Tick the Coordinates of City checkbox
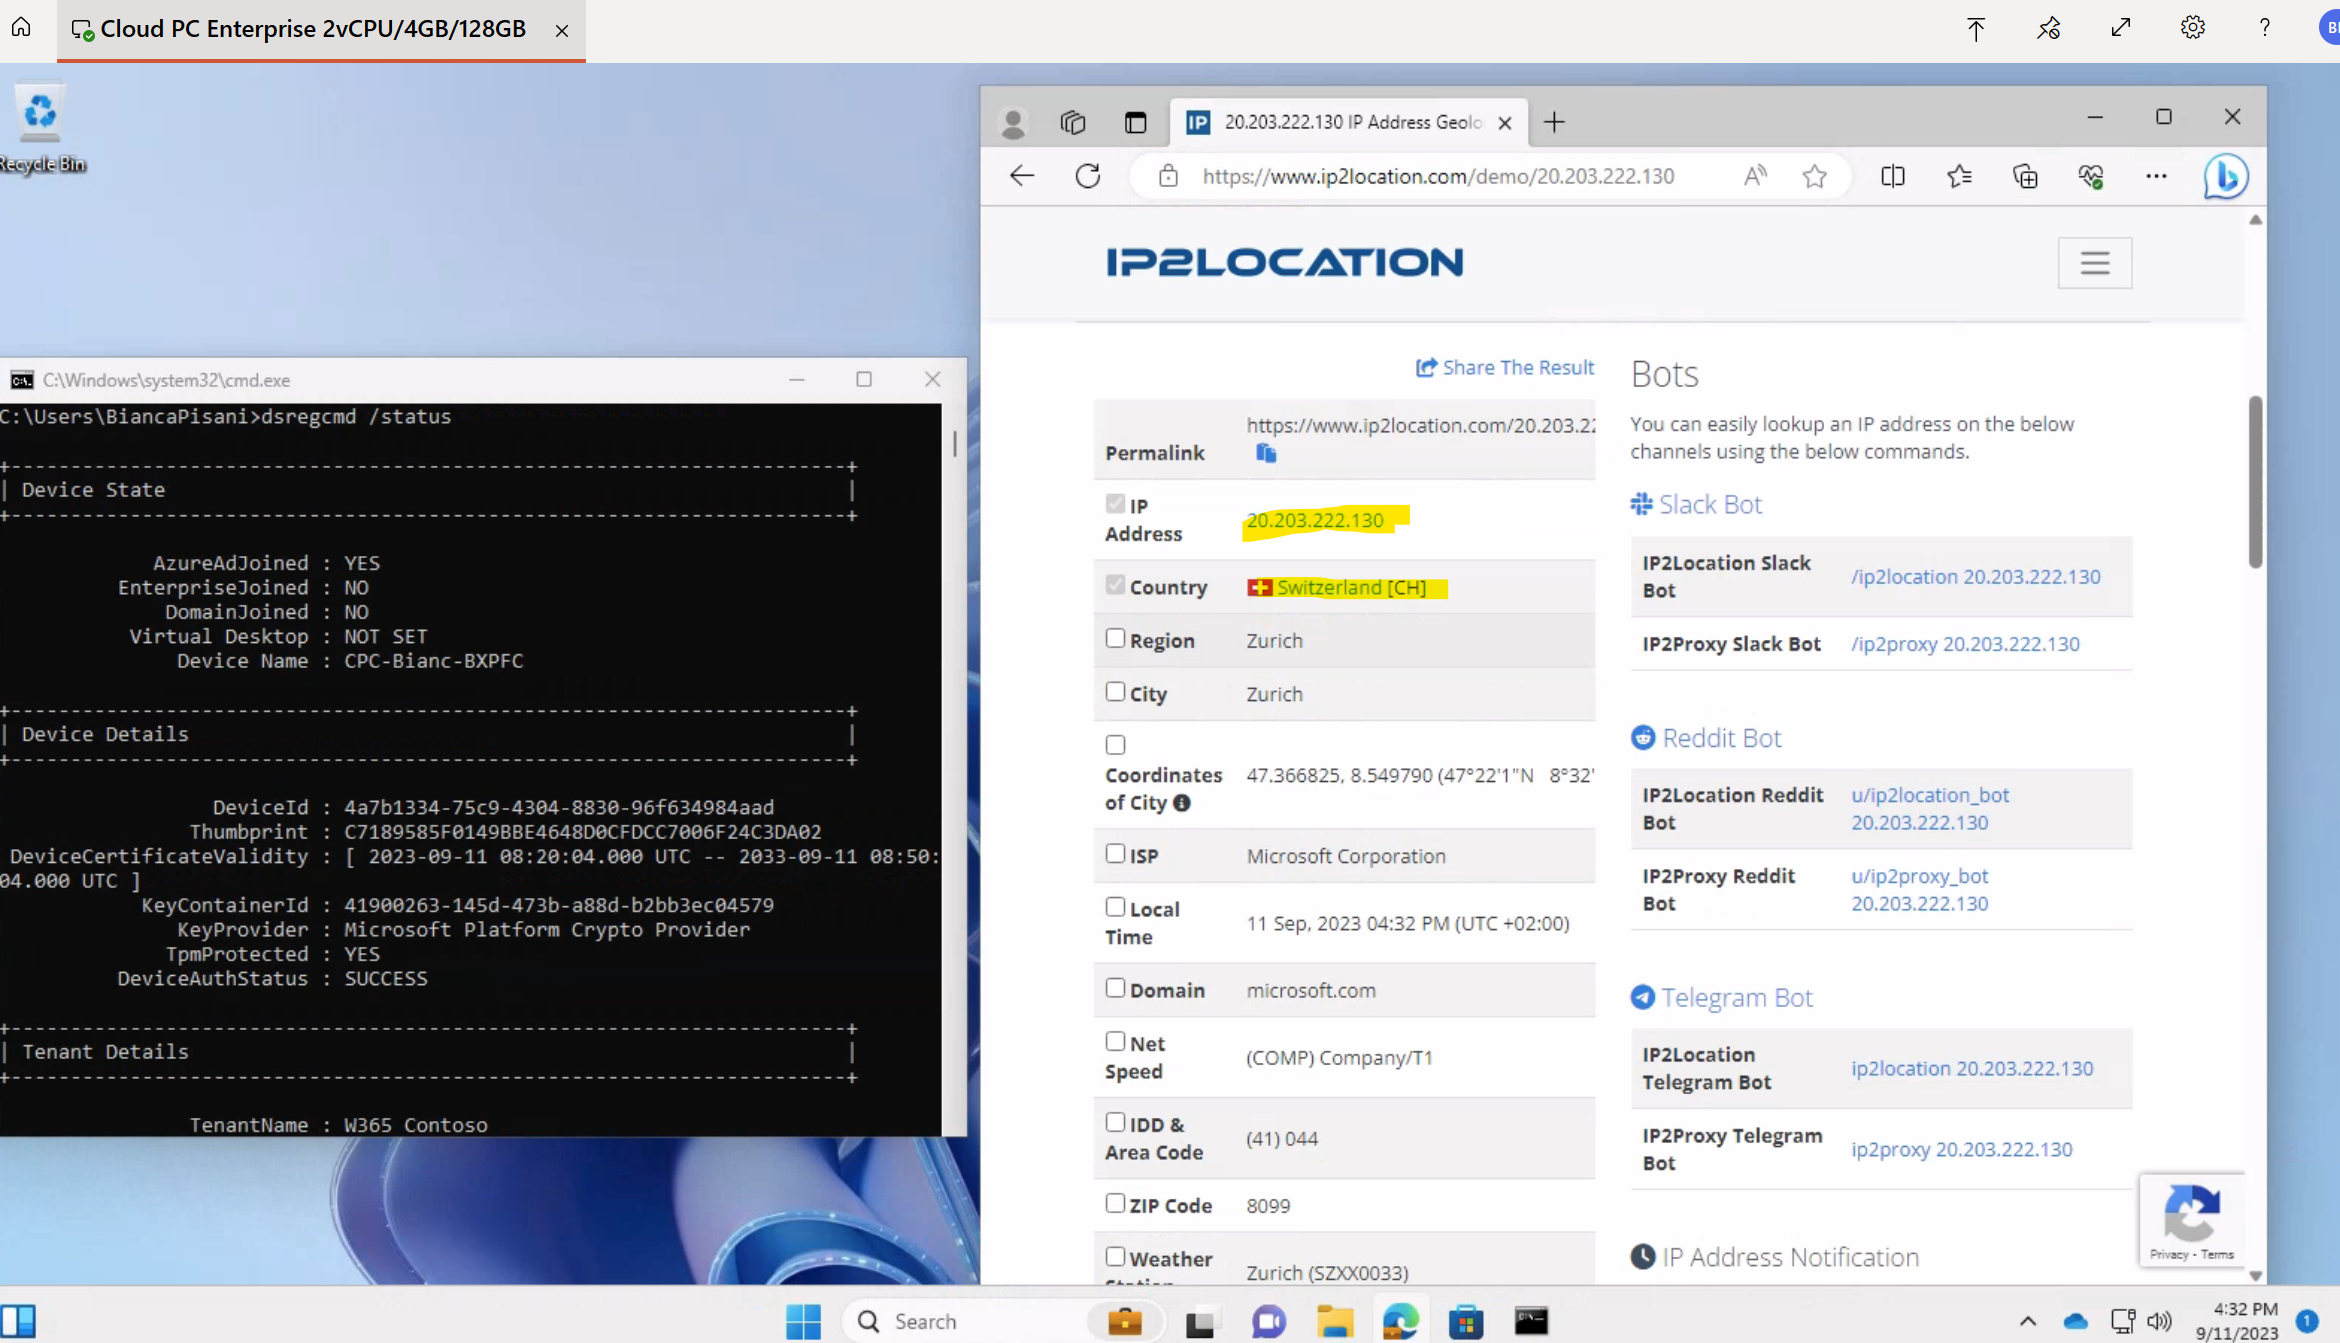This screenshot has height=1343, width=2340. point(1115,745)
